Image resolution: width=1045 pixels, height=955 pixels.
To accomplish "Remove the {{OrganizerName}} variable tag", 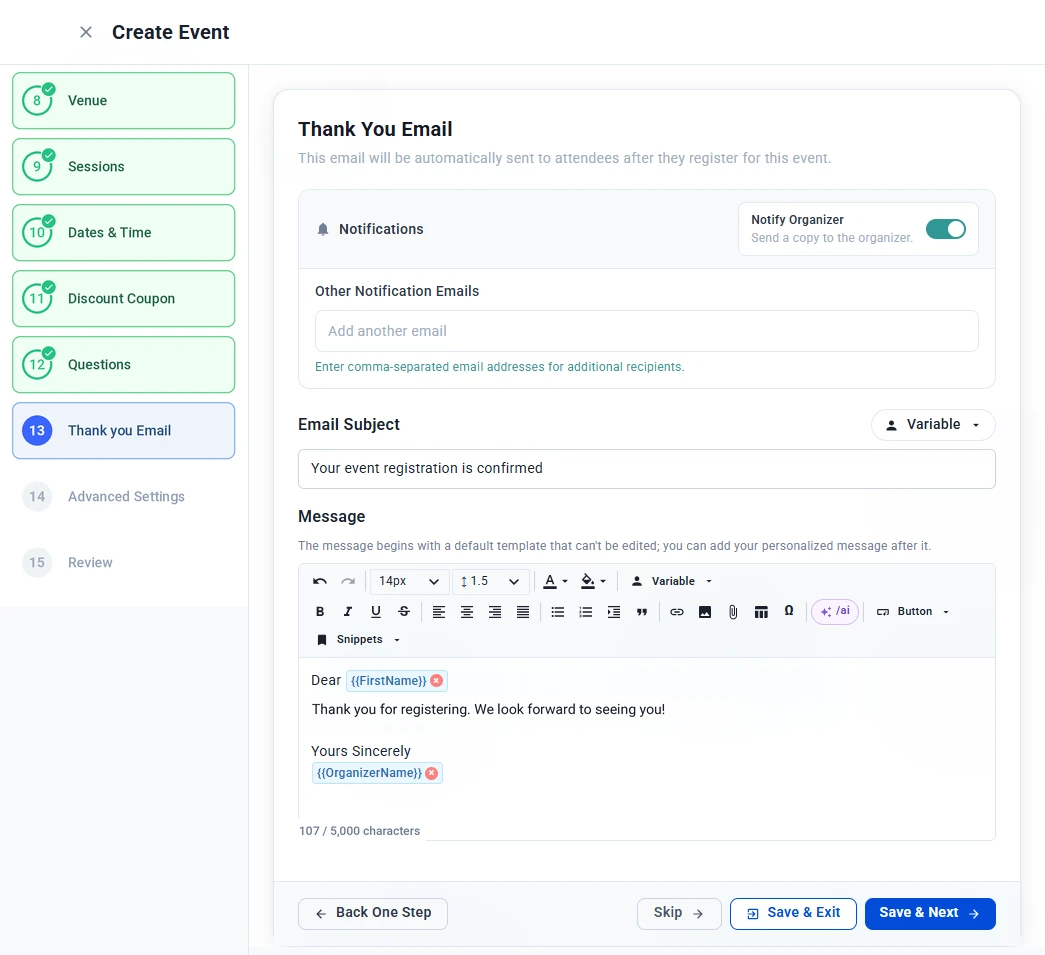I will 432,773.
